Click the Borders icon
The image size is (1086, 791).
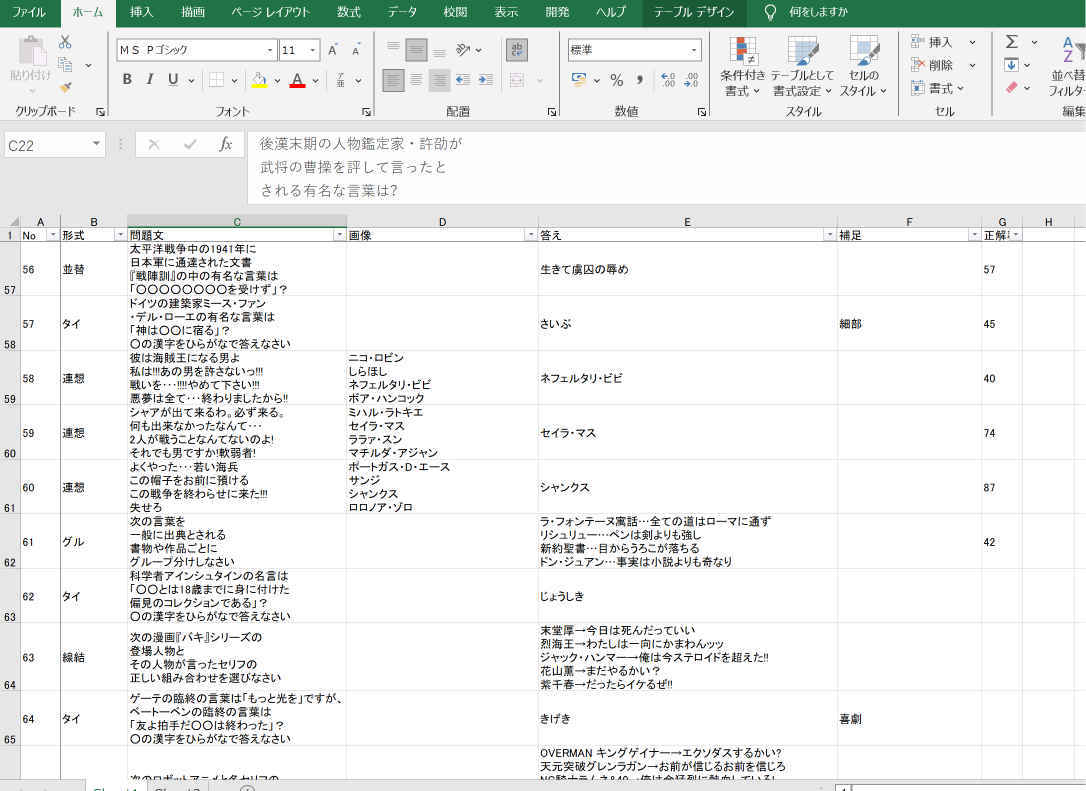[217, 80]
